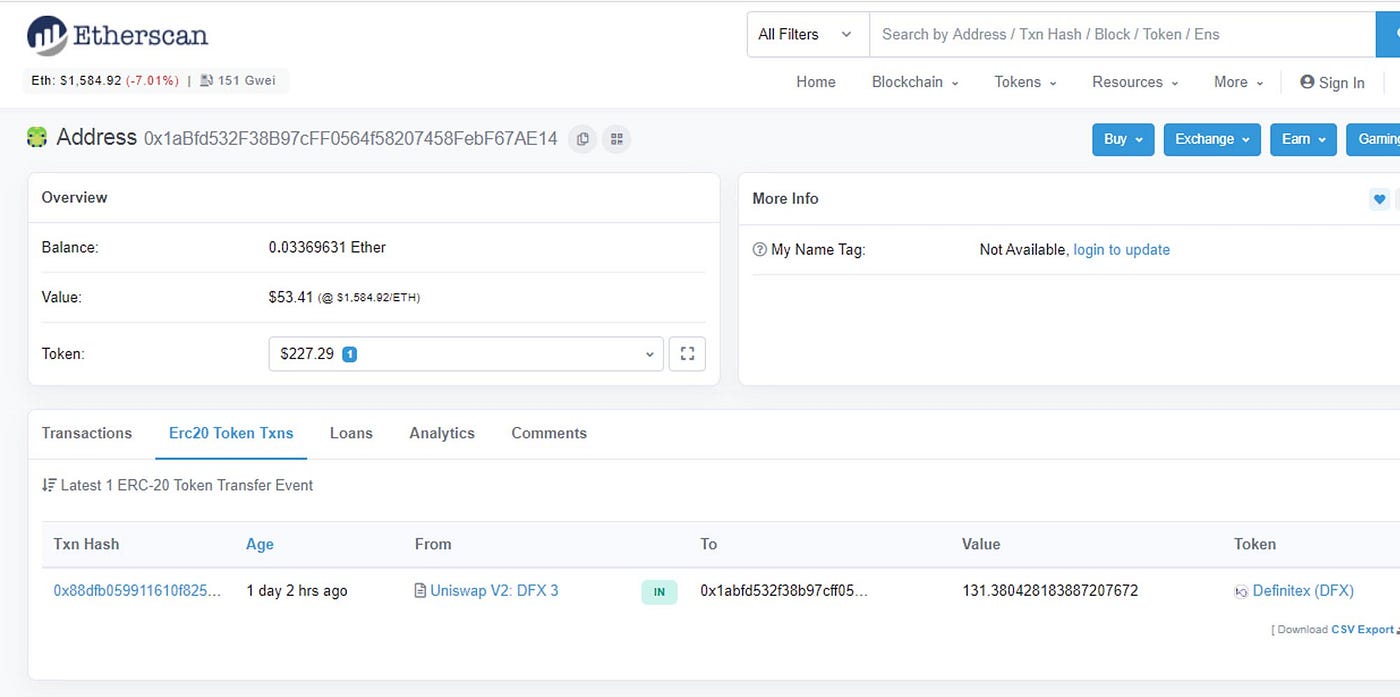This screenshot has width=1400, height=697.
Task: Switch to the Transactions tab
Action: 87,433
